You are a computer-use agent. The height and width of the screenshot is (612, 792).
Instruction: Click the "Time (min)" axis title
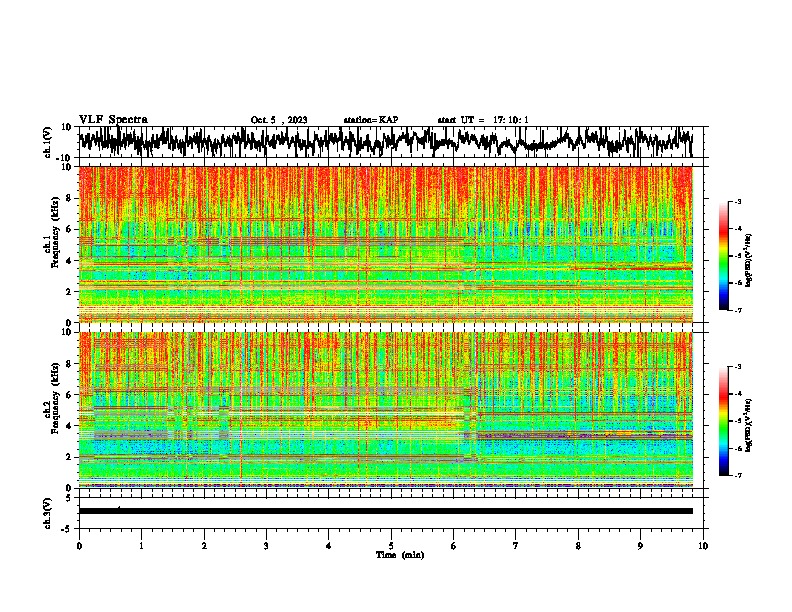point(400,555)
